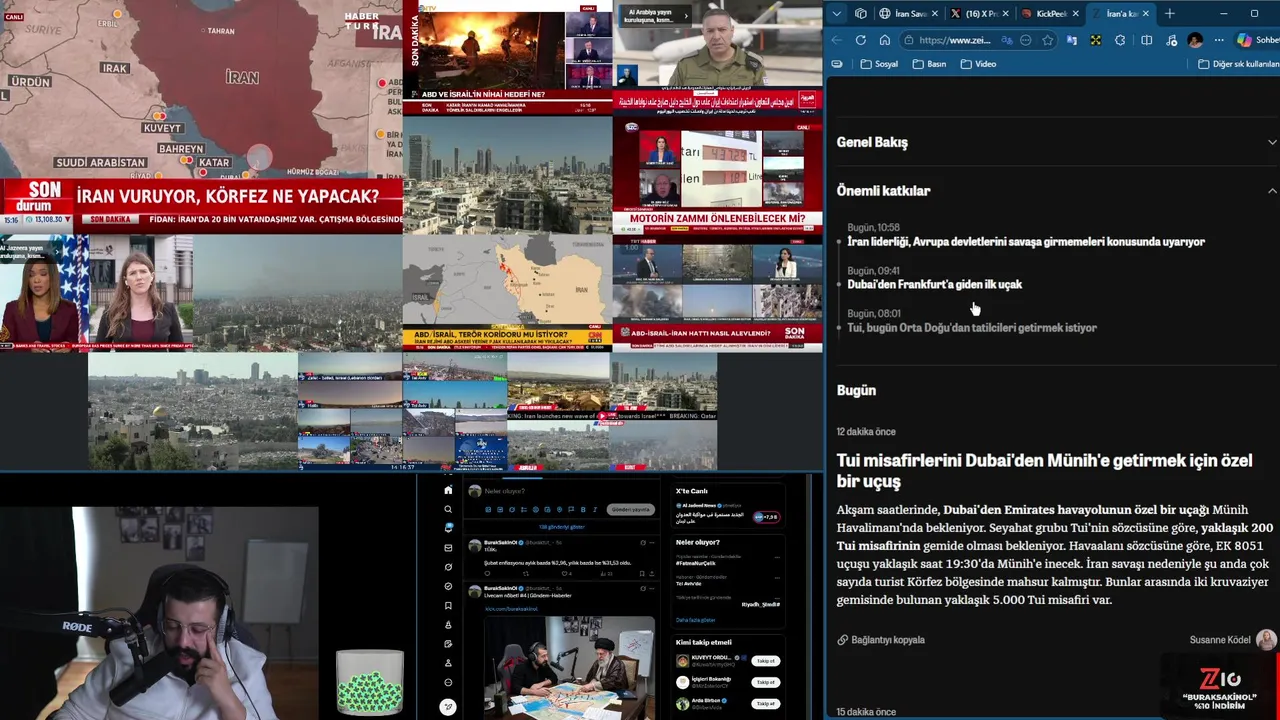Open more options on Şubat enflasyonu post
Viewport: 1280px width, 720px height.
tap(652, 542)
